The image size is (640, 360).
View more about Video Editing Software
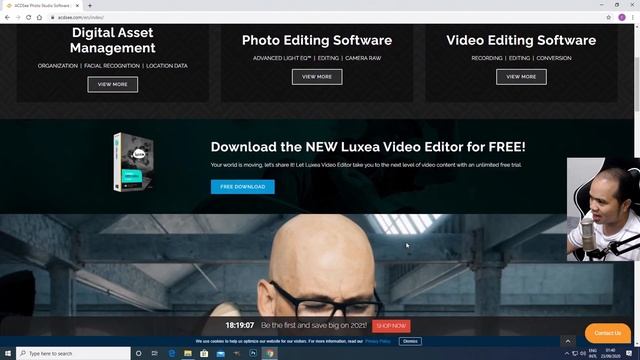pyautogui.click(x=521, y=77)
